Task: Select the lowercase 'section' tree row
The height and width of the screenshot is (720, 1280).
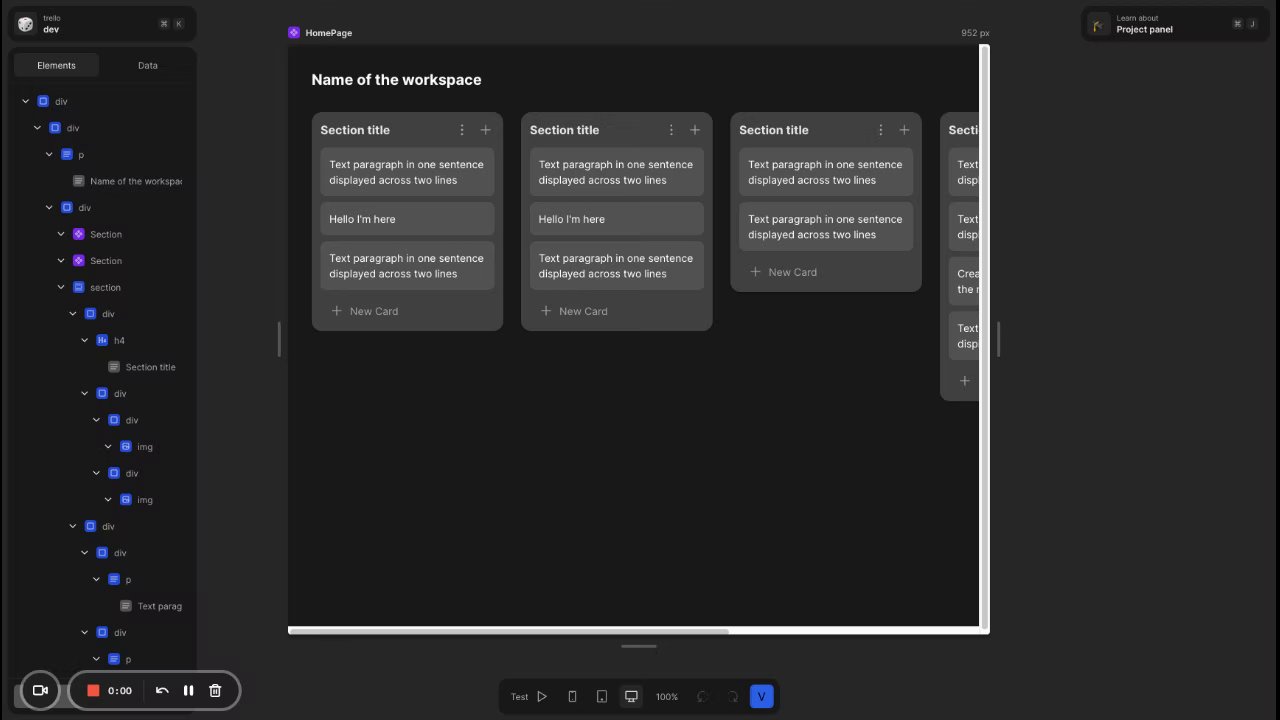Action: [105, 287]
